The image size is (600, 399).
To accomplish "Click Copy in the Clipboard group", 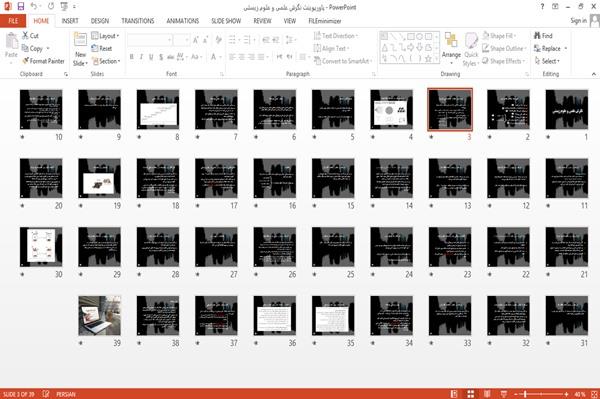I will [32, 48].
